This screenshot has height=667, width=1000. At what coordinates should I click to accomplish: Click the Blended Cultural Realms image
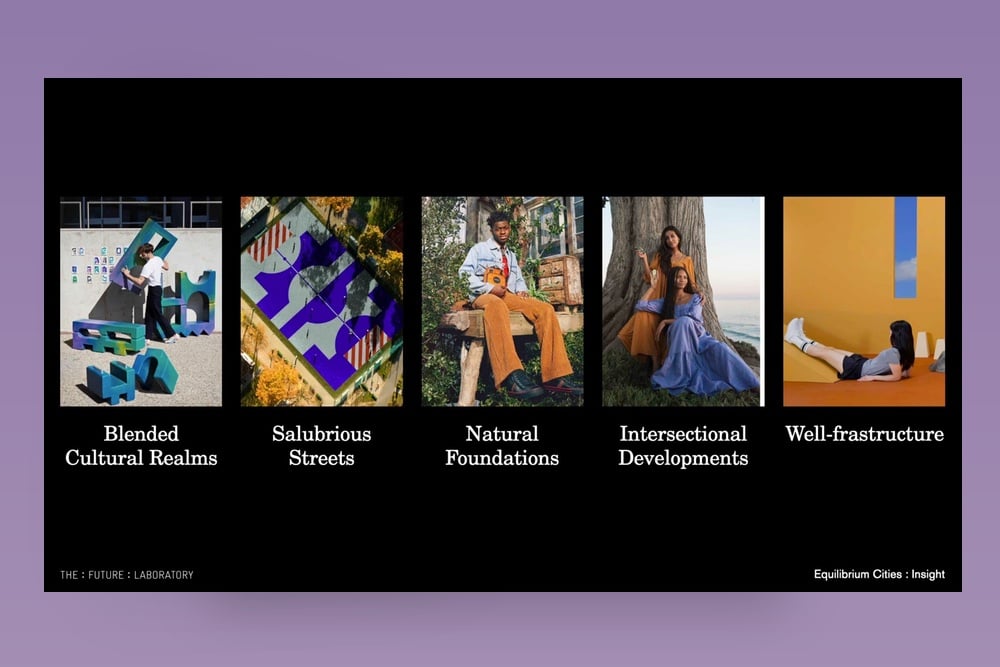pyautogui.click(x=141, y=301)
